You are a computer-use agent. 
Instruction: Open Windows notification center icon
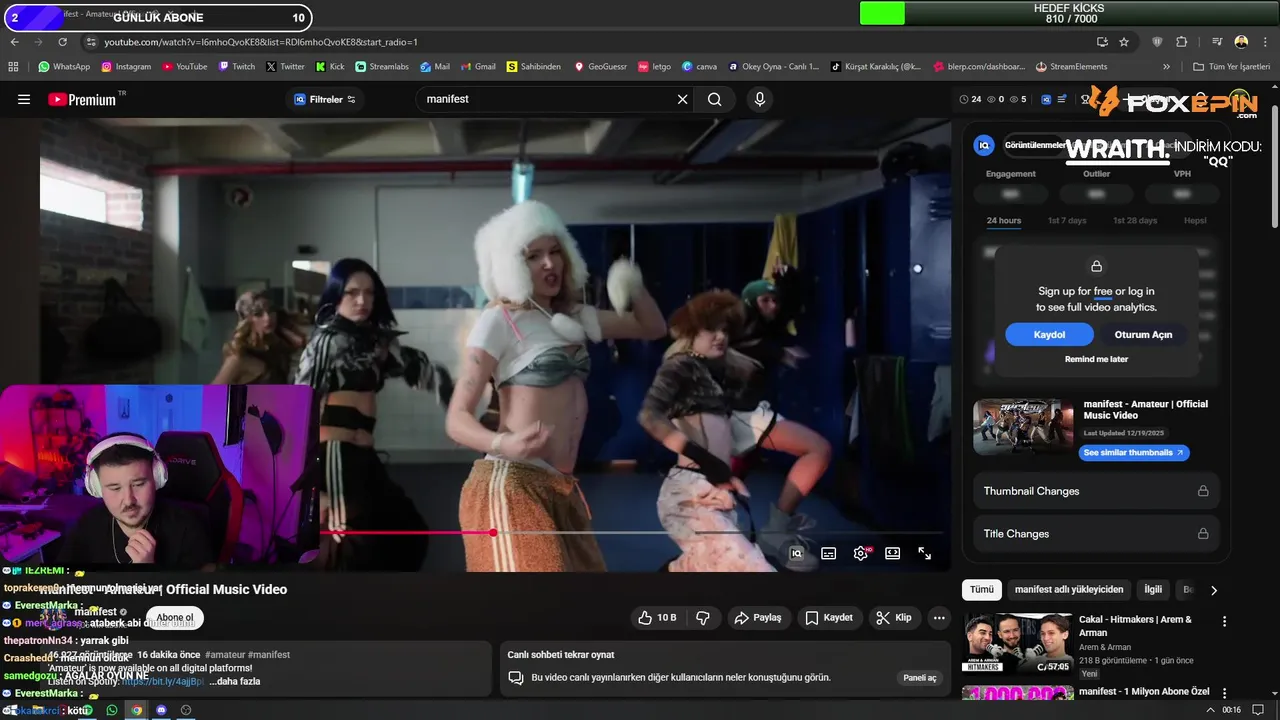1258,710
